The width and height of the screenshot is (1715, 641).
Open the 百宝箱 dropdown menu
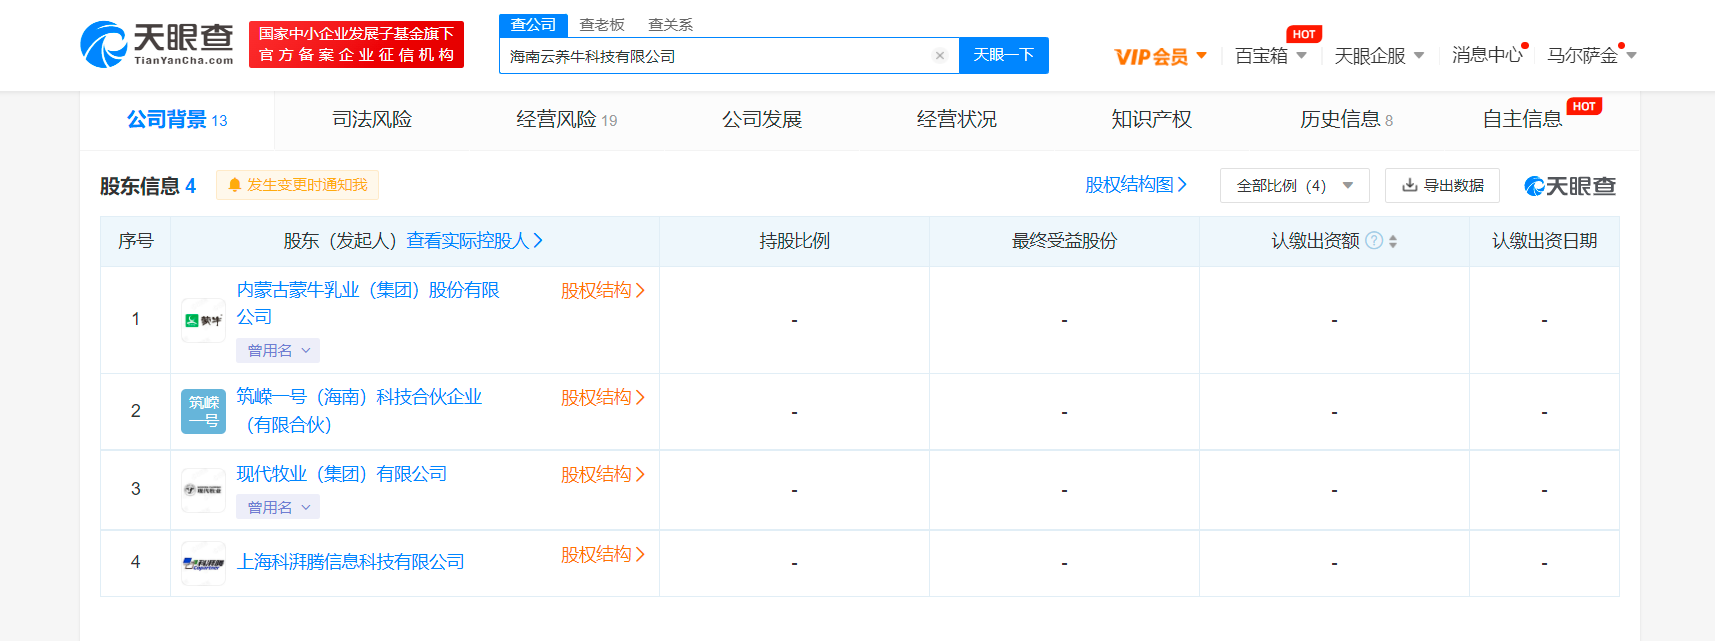click(1271, 56)
